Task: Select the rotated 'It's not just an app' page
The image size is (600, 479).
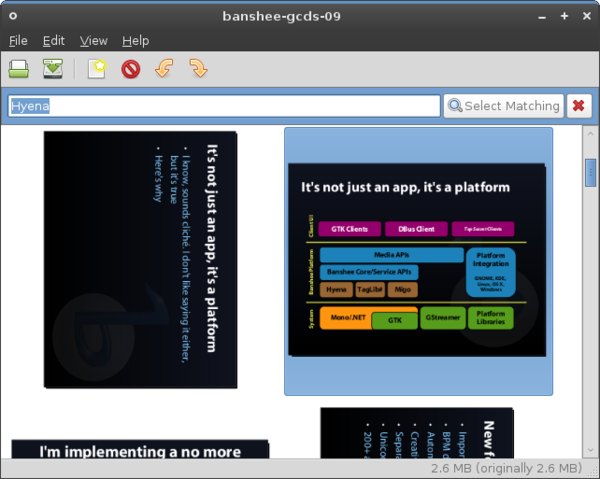Action: pos(140,260)
